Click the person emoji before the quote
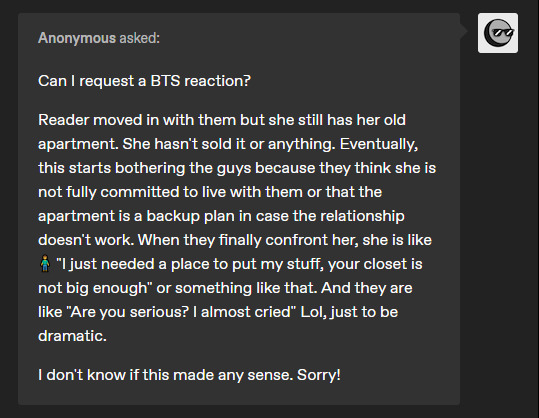This screenshot has height=418, width=539. [x=45, y=264]
